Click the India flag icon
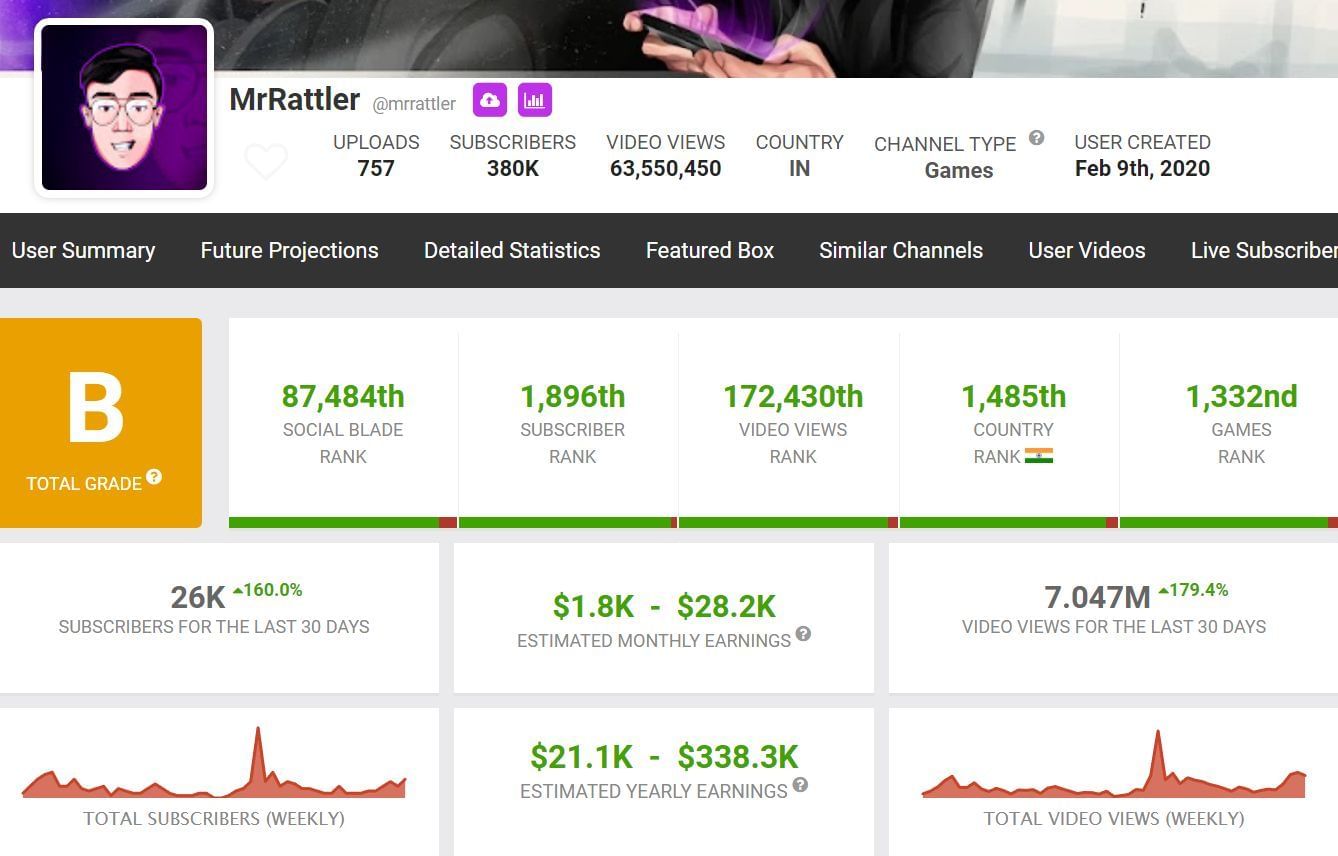This screenshot has height=856, width=1338. pyautogui.click(x=1039, y=456)
